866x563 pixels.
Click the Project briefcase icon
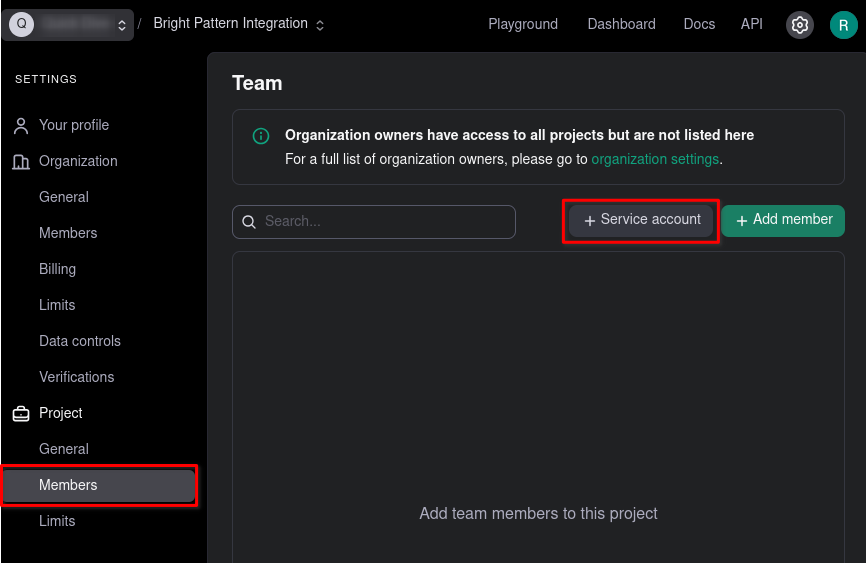(21, 413)
